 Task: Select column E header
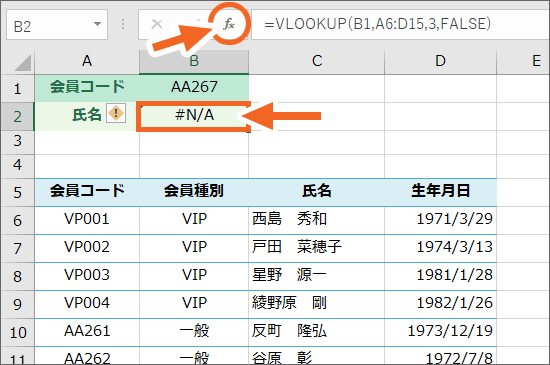523,61
